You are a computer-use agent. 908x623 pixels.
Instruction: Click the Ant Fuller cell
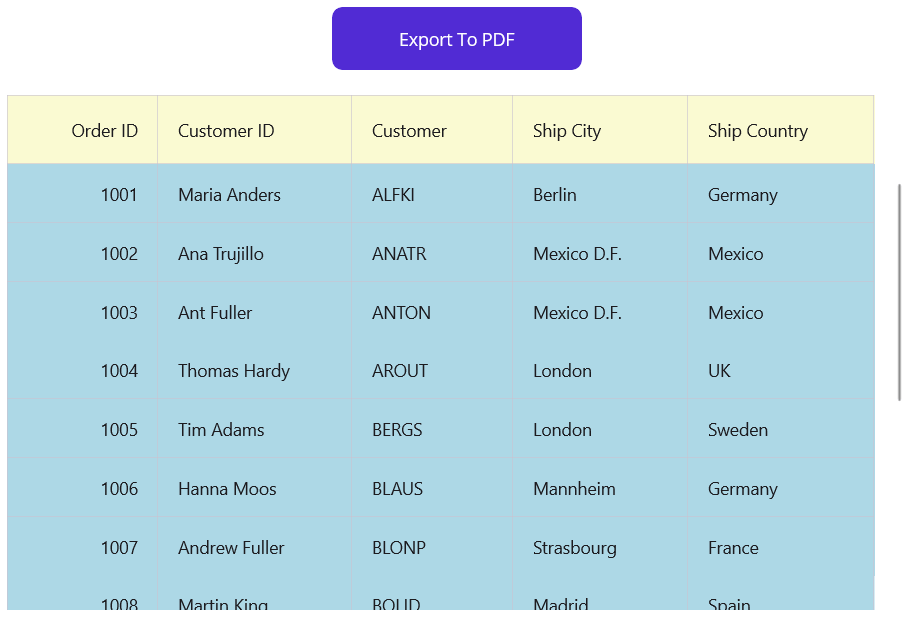[215, 313]
